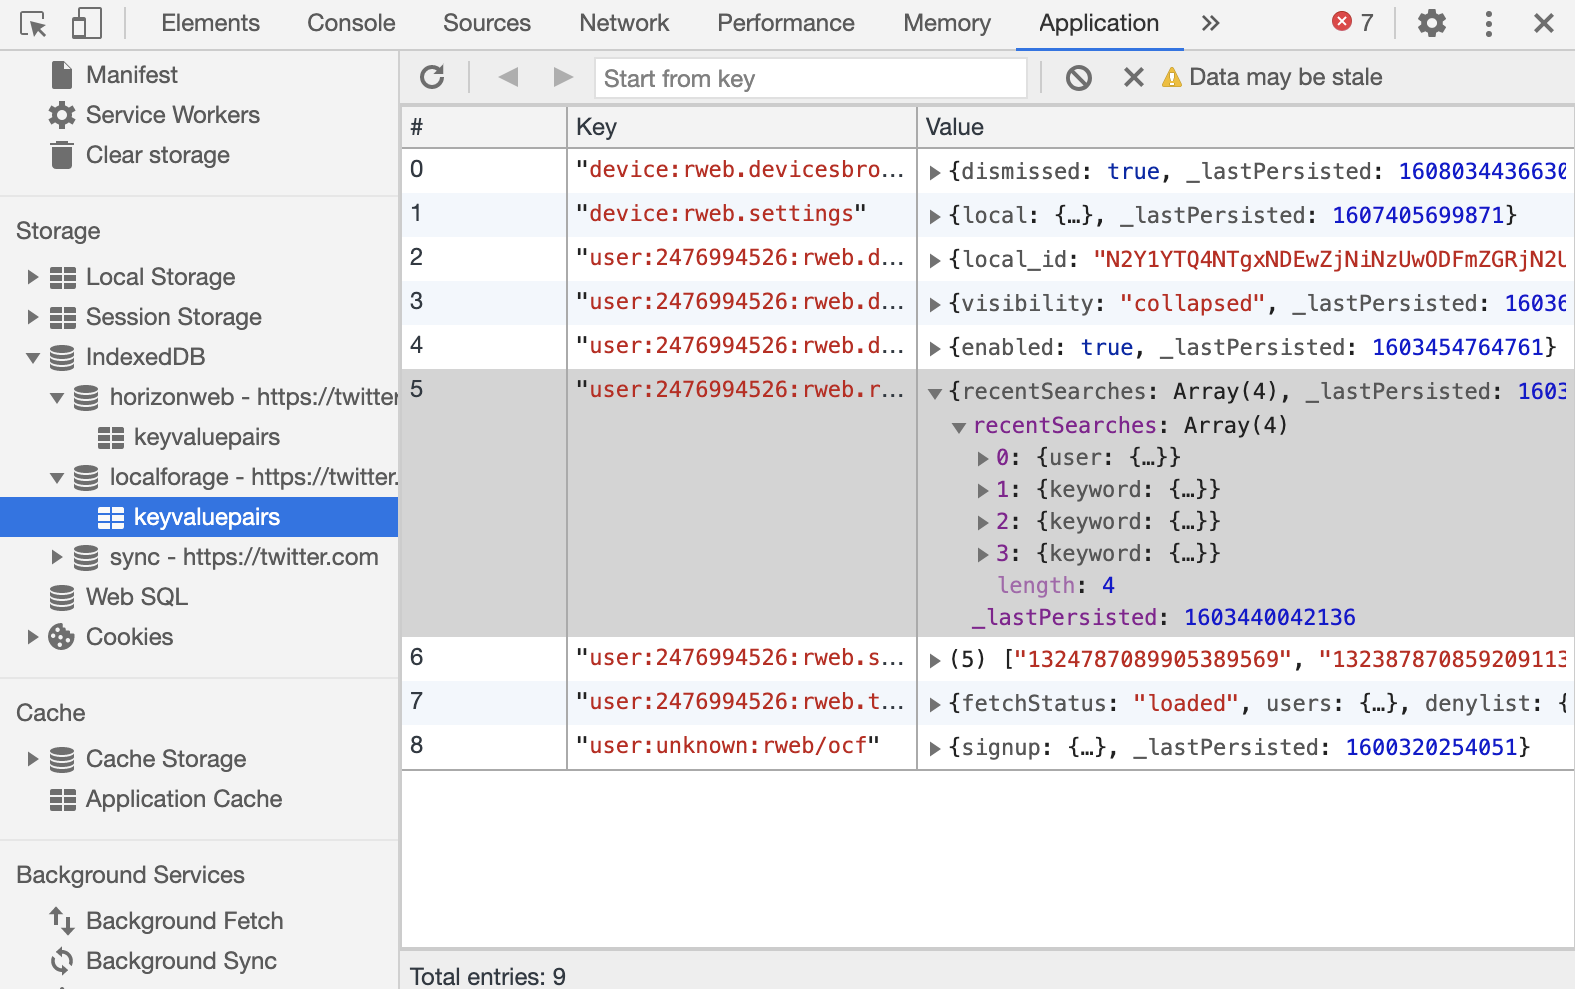Activate the inspect element picker icon
The width and height of the screenshot is (1575, 989).
pos(33,23)
